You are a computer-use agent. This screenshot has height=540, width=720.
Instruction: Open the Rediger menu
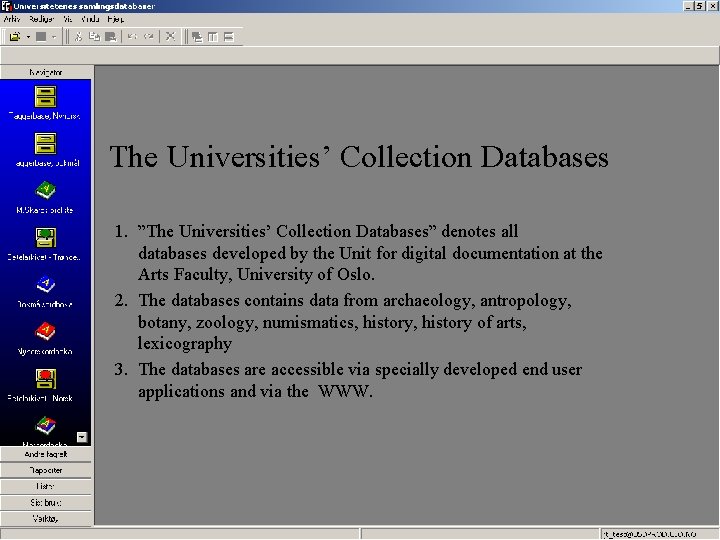[x=41, y=19]
